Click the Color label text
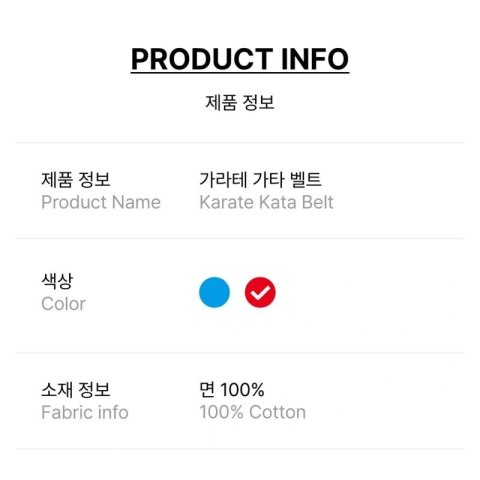 pos(64,304)
